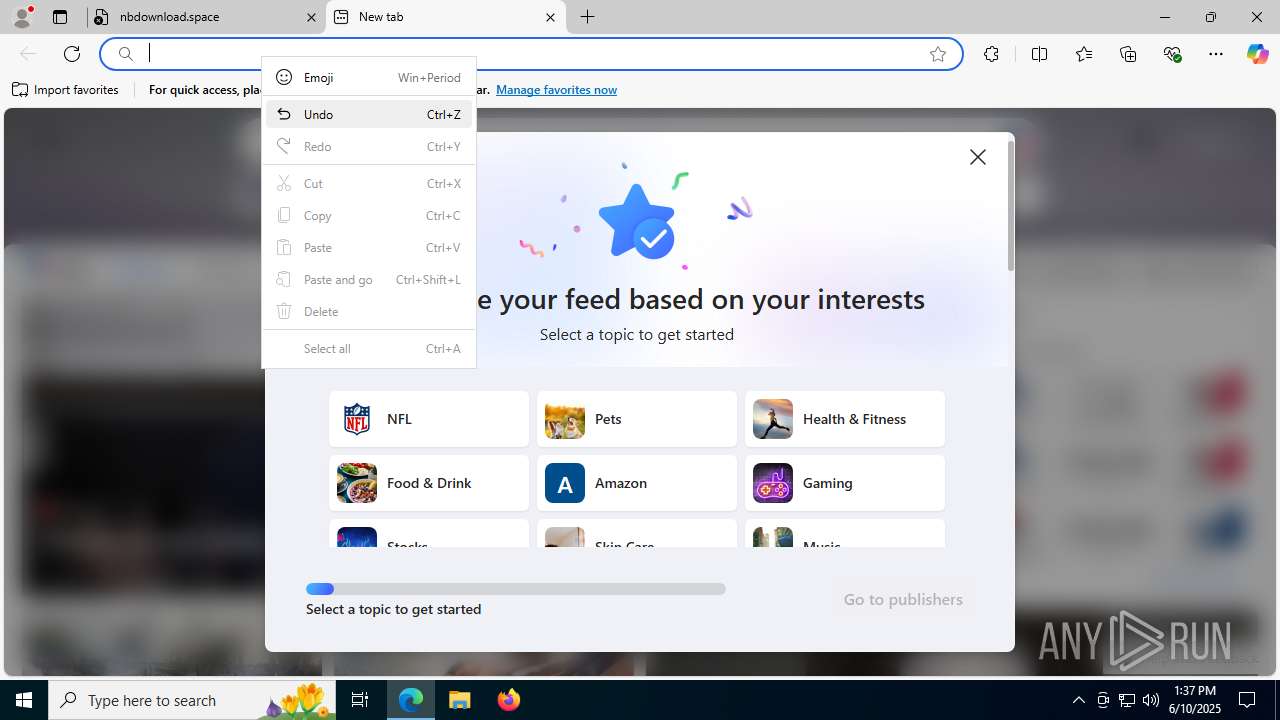Open Settings and more menu
This screenshot has width=1280, height=720.
pyautogui.click(x=1216, y=54)
